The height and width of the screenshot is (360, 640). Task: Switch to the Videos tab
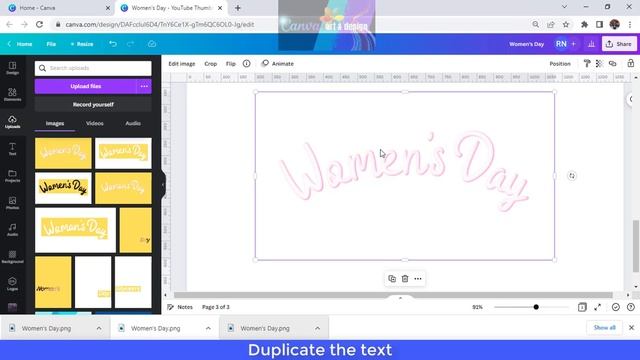click(x=95, y=123)
